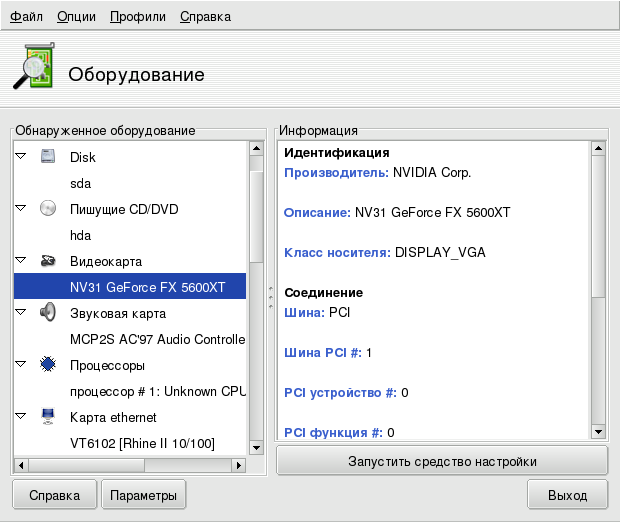Click Запустить средство настройки button

tap(442, 461)
